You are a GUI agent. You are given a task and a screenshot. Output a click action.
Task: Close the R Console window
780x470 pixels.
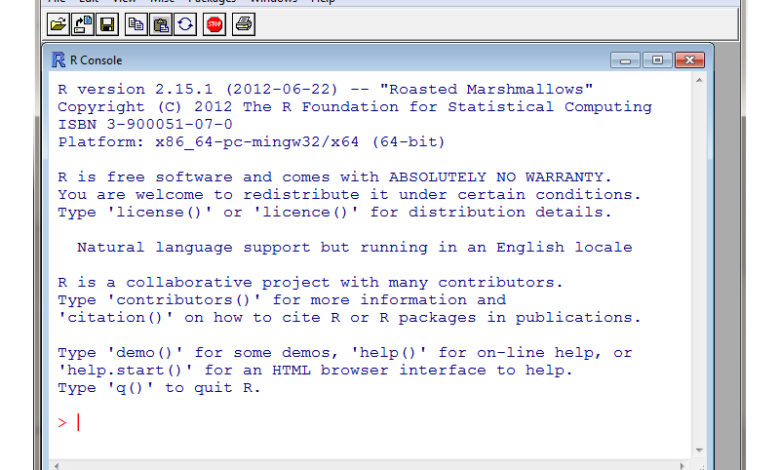689,60
